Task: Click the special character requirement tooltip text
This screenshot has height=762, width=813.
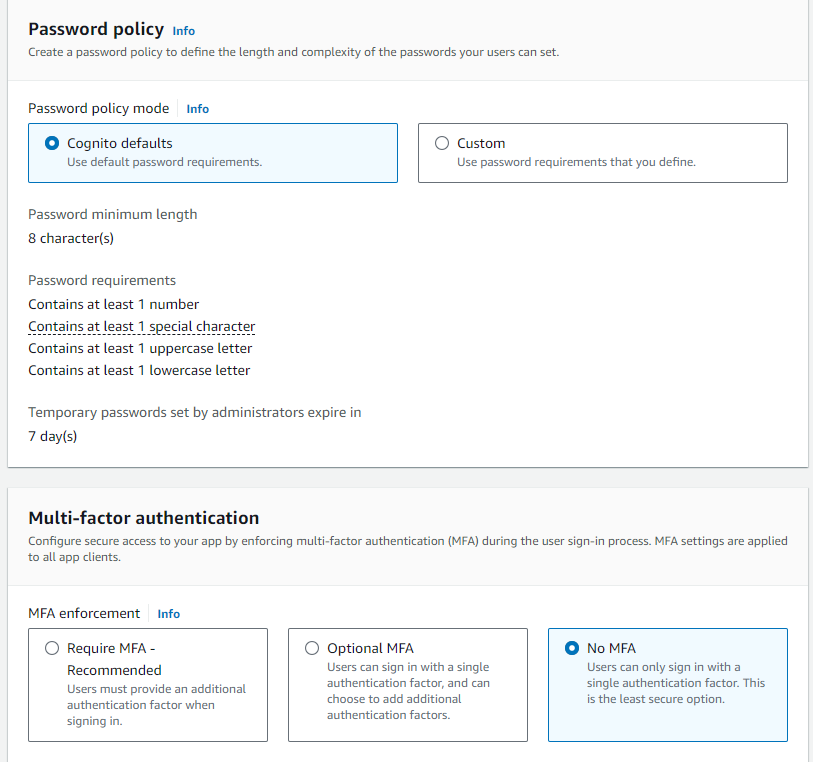Action: (141, 326)
